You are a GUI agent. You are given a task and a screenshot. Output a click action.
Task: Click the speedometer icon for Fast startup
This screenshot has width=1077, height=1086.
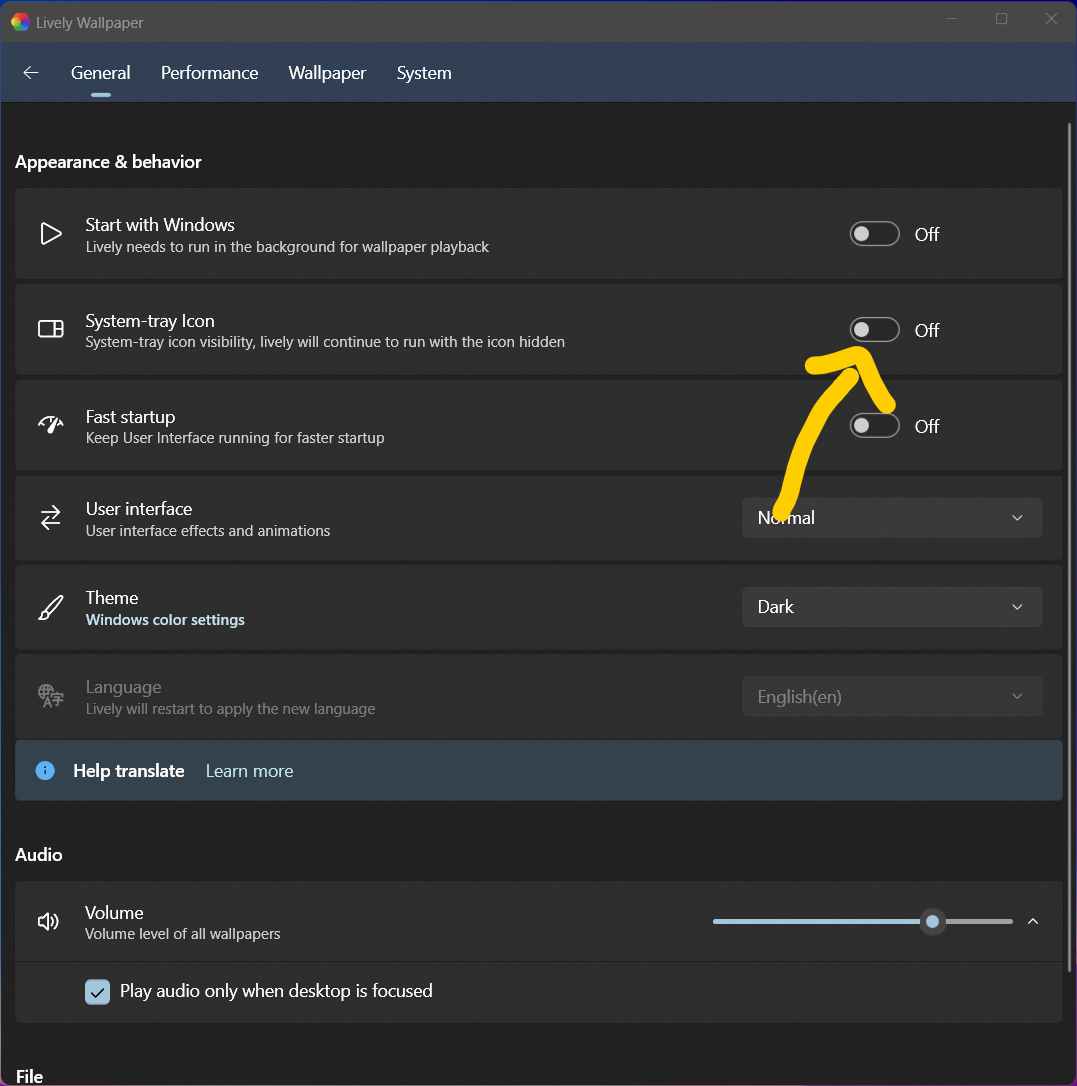tap(51, 424)
